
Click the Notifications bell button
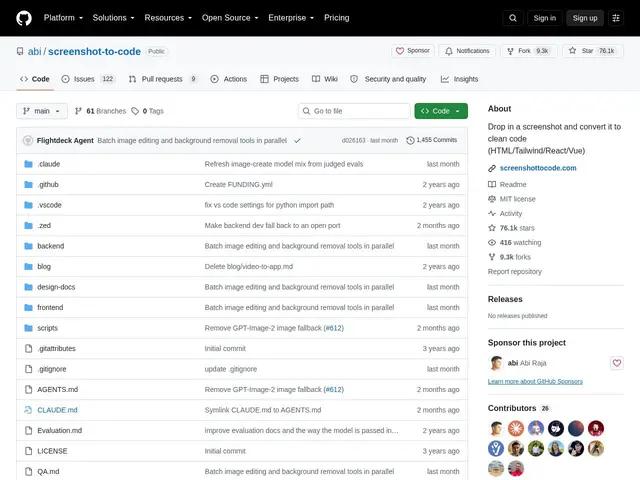point(467,51)
